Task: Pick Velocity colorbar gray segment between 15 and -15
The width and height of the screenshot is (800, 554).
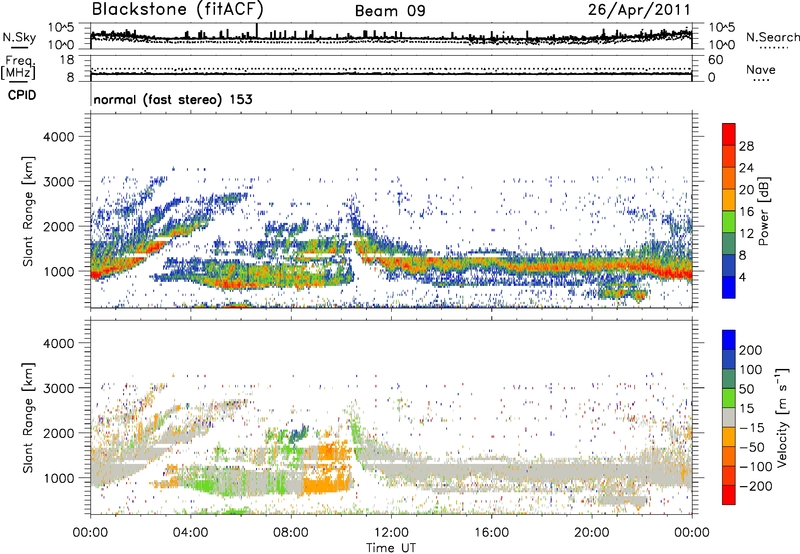Action: 729,417
